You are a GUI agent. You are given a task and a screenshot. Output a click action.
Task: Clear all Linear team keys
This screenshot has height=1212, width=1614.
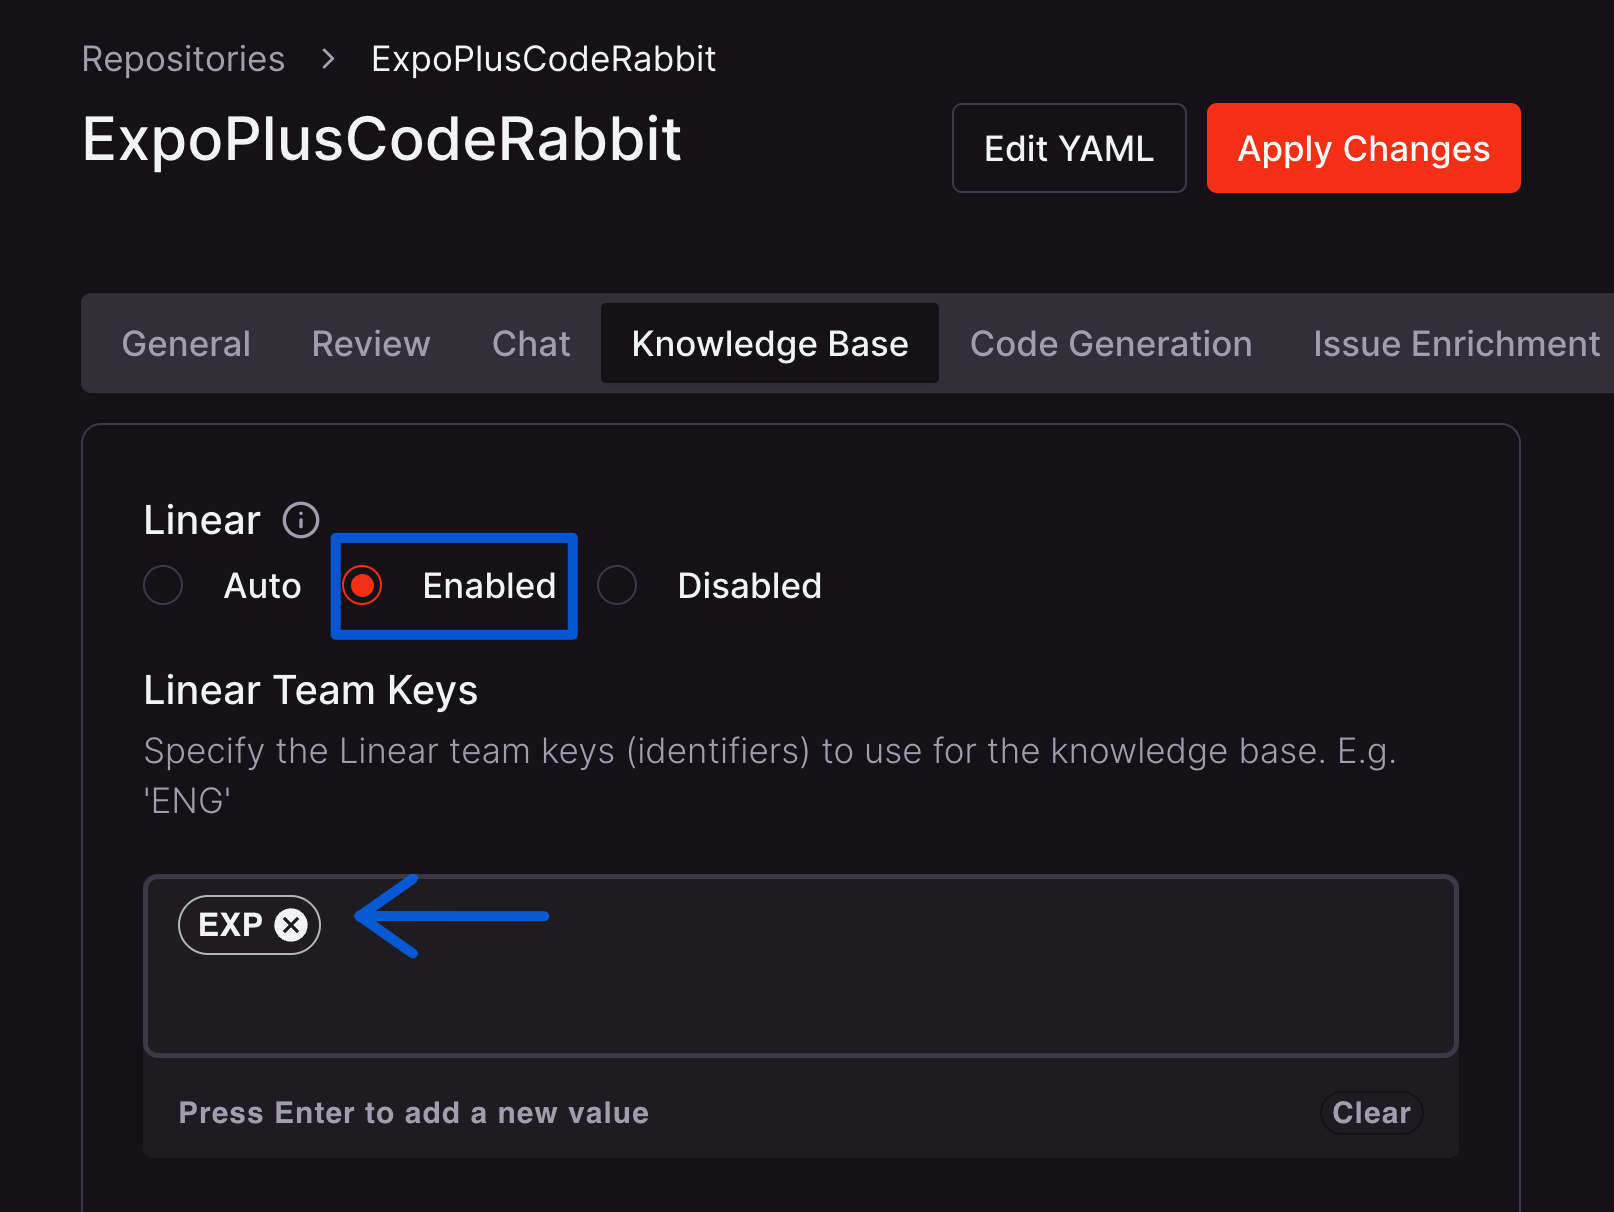click(1371, 1112)
